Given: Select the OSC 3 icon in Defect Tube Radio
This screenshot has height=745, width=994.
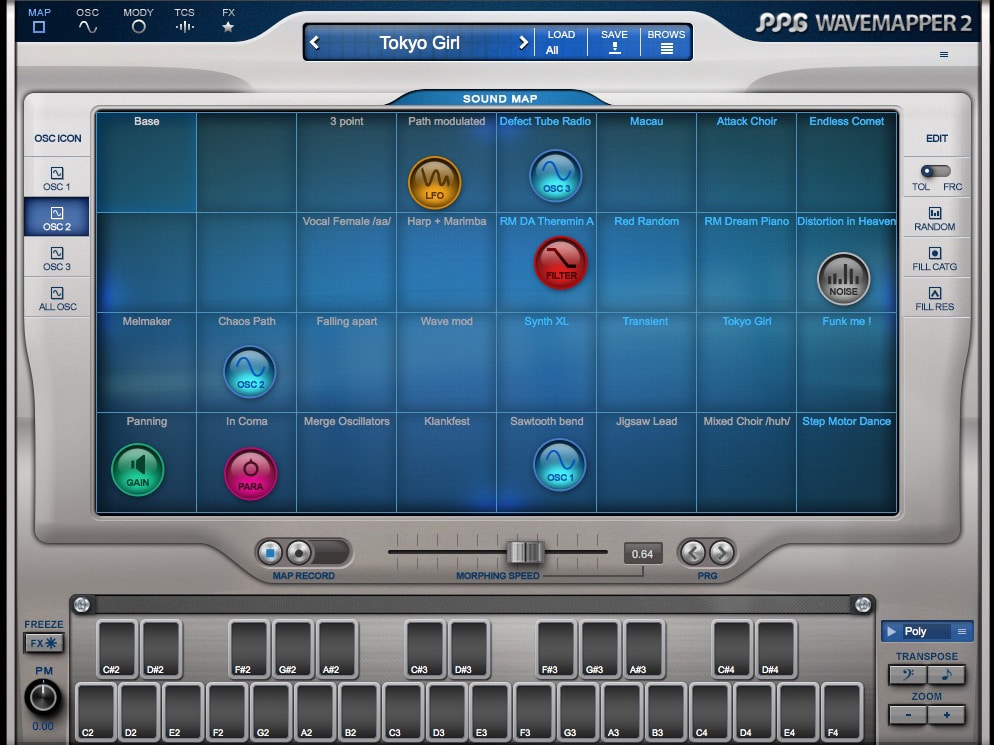Looking at the screenshot, I should pyautogui.click(x=555, y=176).
